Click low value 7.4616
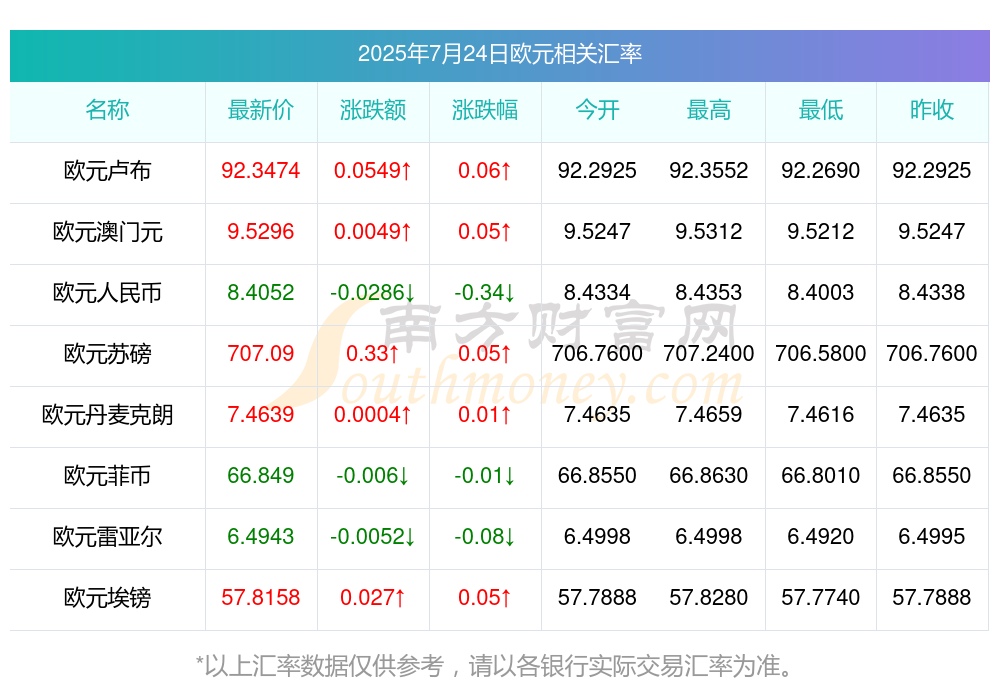 click(821, 414)
